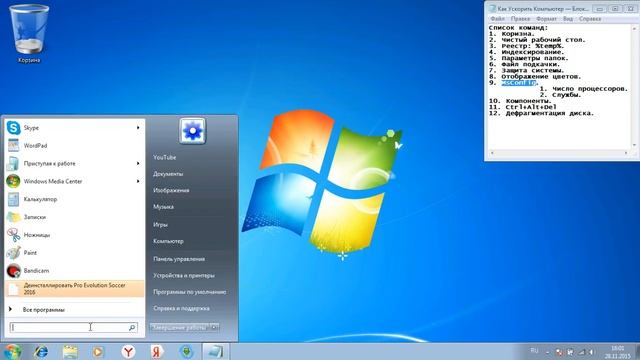Open the Файл menu in Notepad
The width and height of the screenshot is (640, 360).
point(497,19)
